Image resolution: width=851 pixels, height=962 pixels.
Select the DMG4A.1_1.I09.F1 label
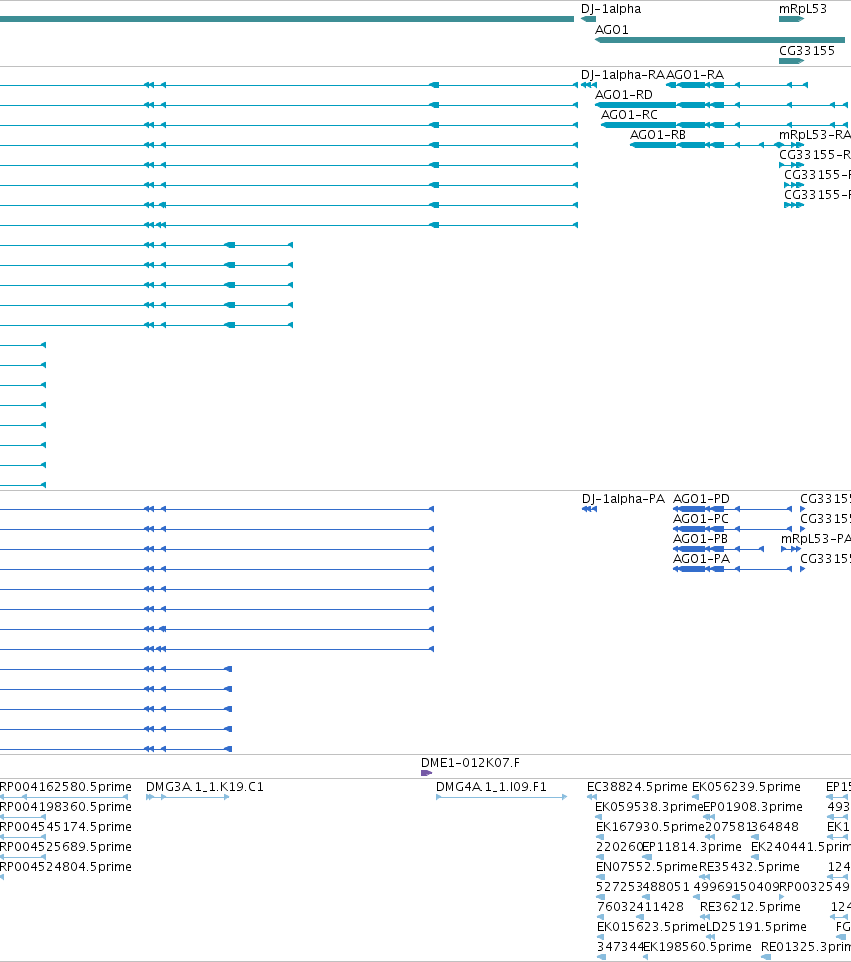point(491,787)
